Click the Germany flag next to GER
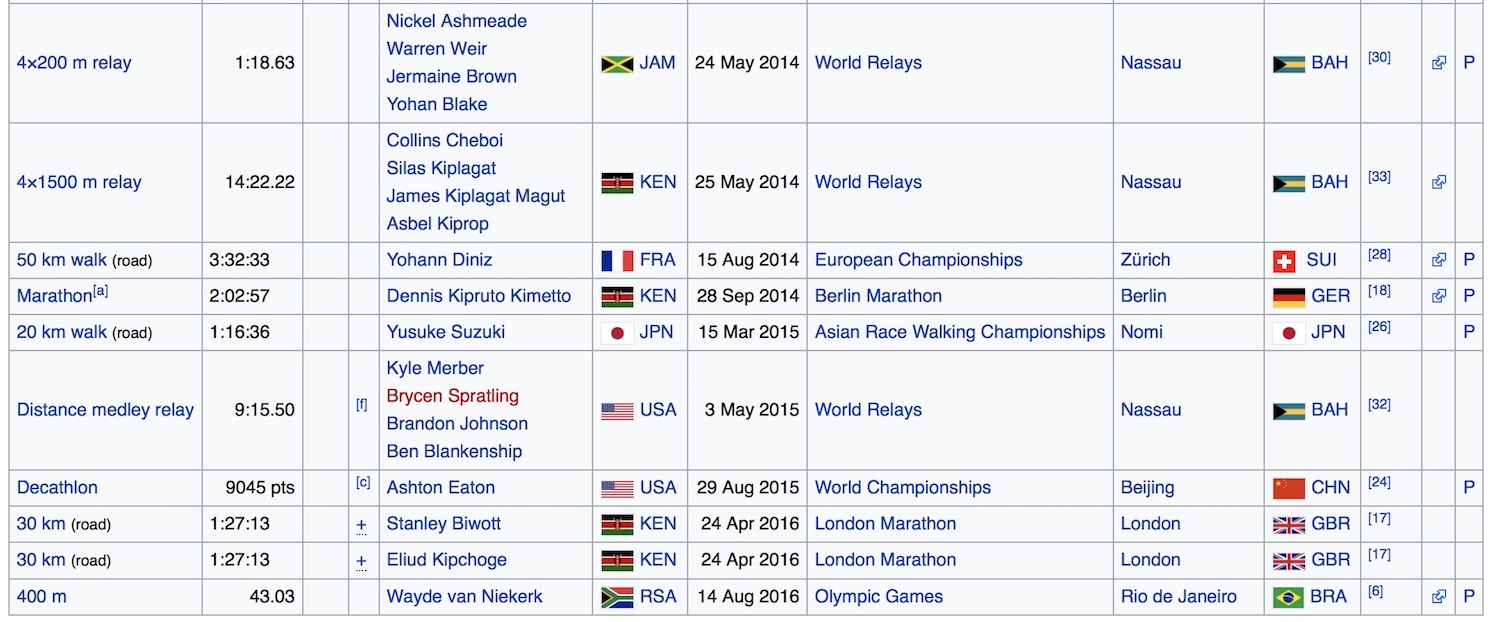Screen dimensions: 1492x622 pos(1288,297)
